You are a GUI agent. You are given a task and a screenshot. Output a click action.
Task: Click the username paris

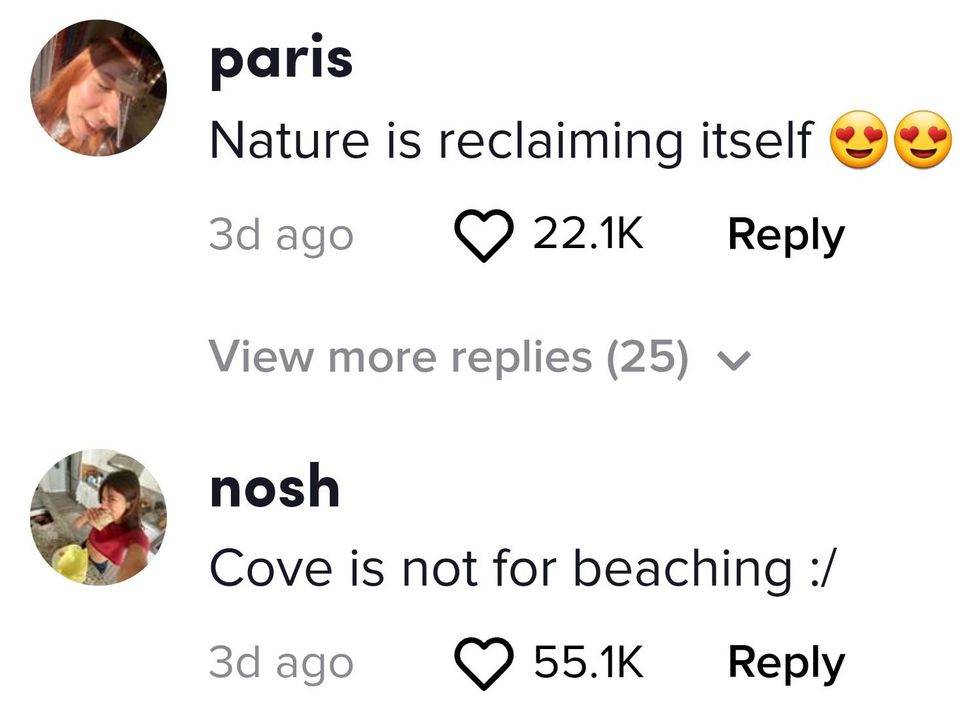click(x=281, y=60)
